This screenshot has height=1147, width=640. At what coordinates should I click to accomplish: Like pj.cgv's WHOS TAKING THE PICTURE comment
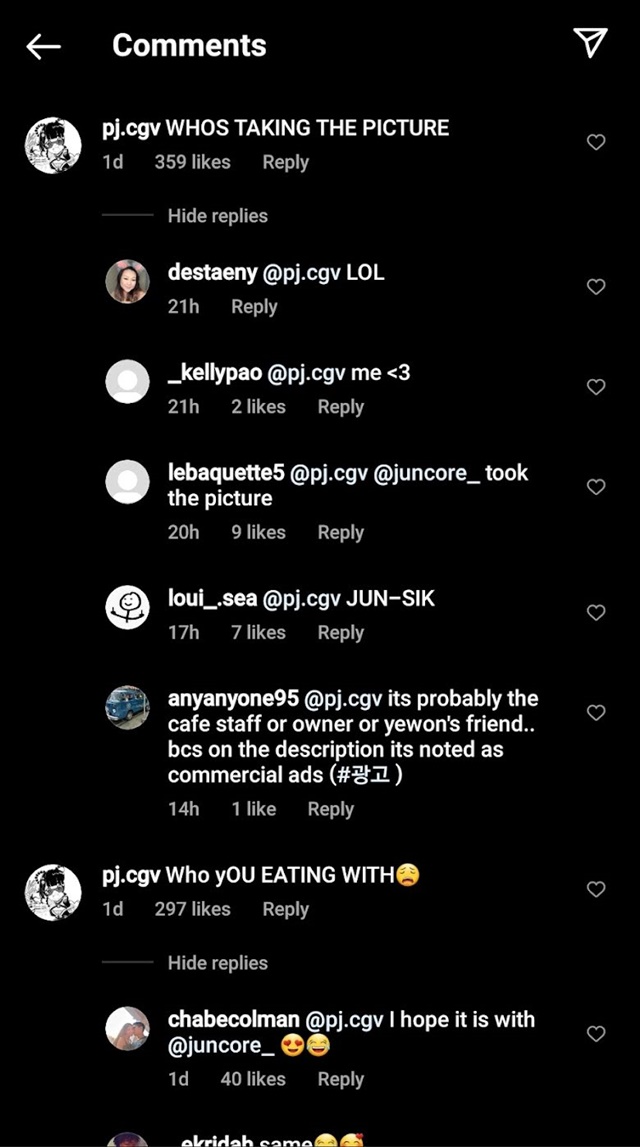click(596, 142)
